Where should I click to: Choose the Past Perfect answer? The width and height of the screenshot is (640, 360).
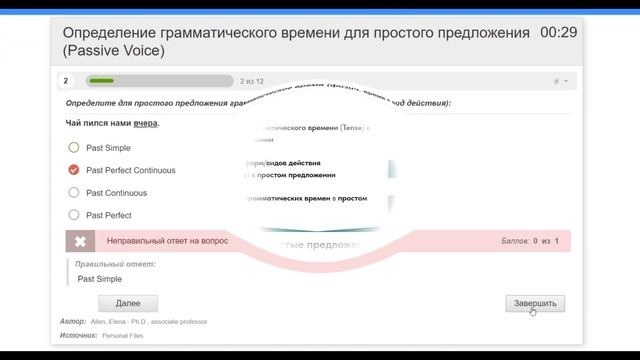tap(74, 215)
